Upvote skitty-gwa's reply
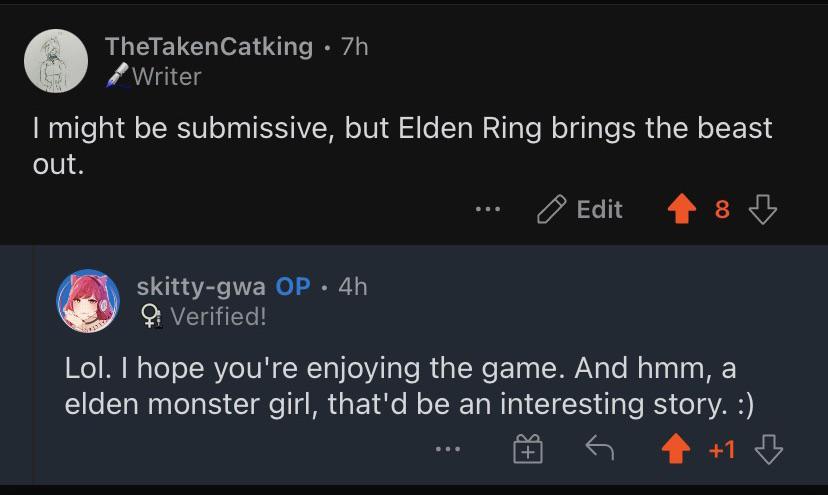Image resolution: width=828 pixels, height=495 pixels. click(677, 450)
